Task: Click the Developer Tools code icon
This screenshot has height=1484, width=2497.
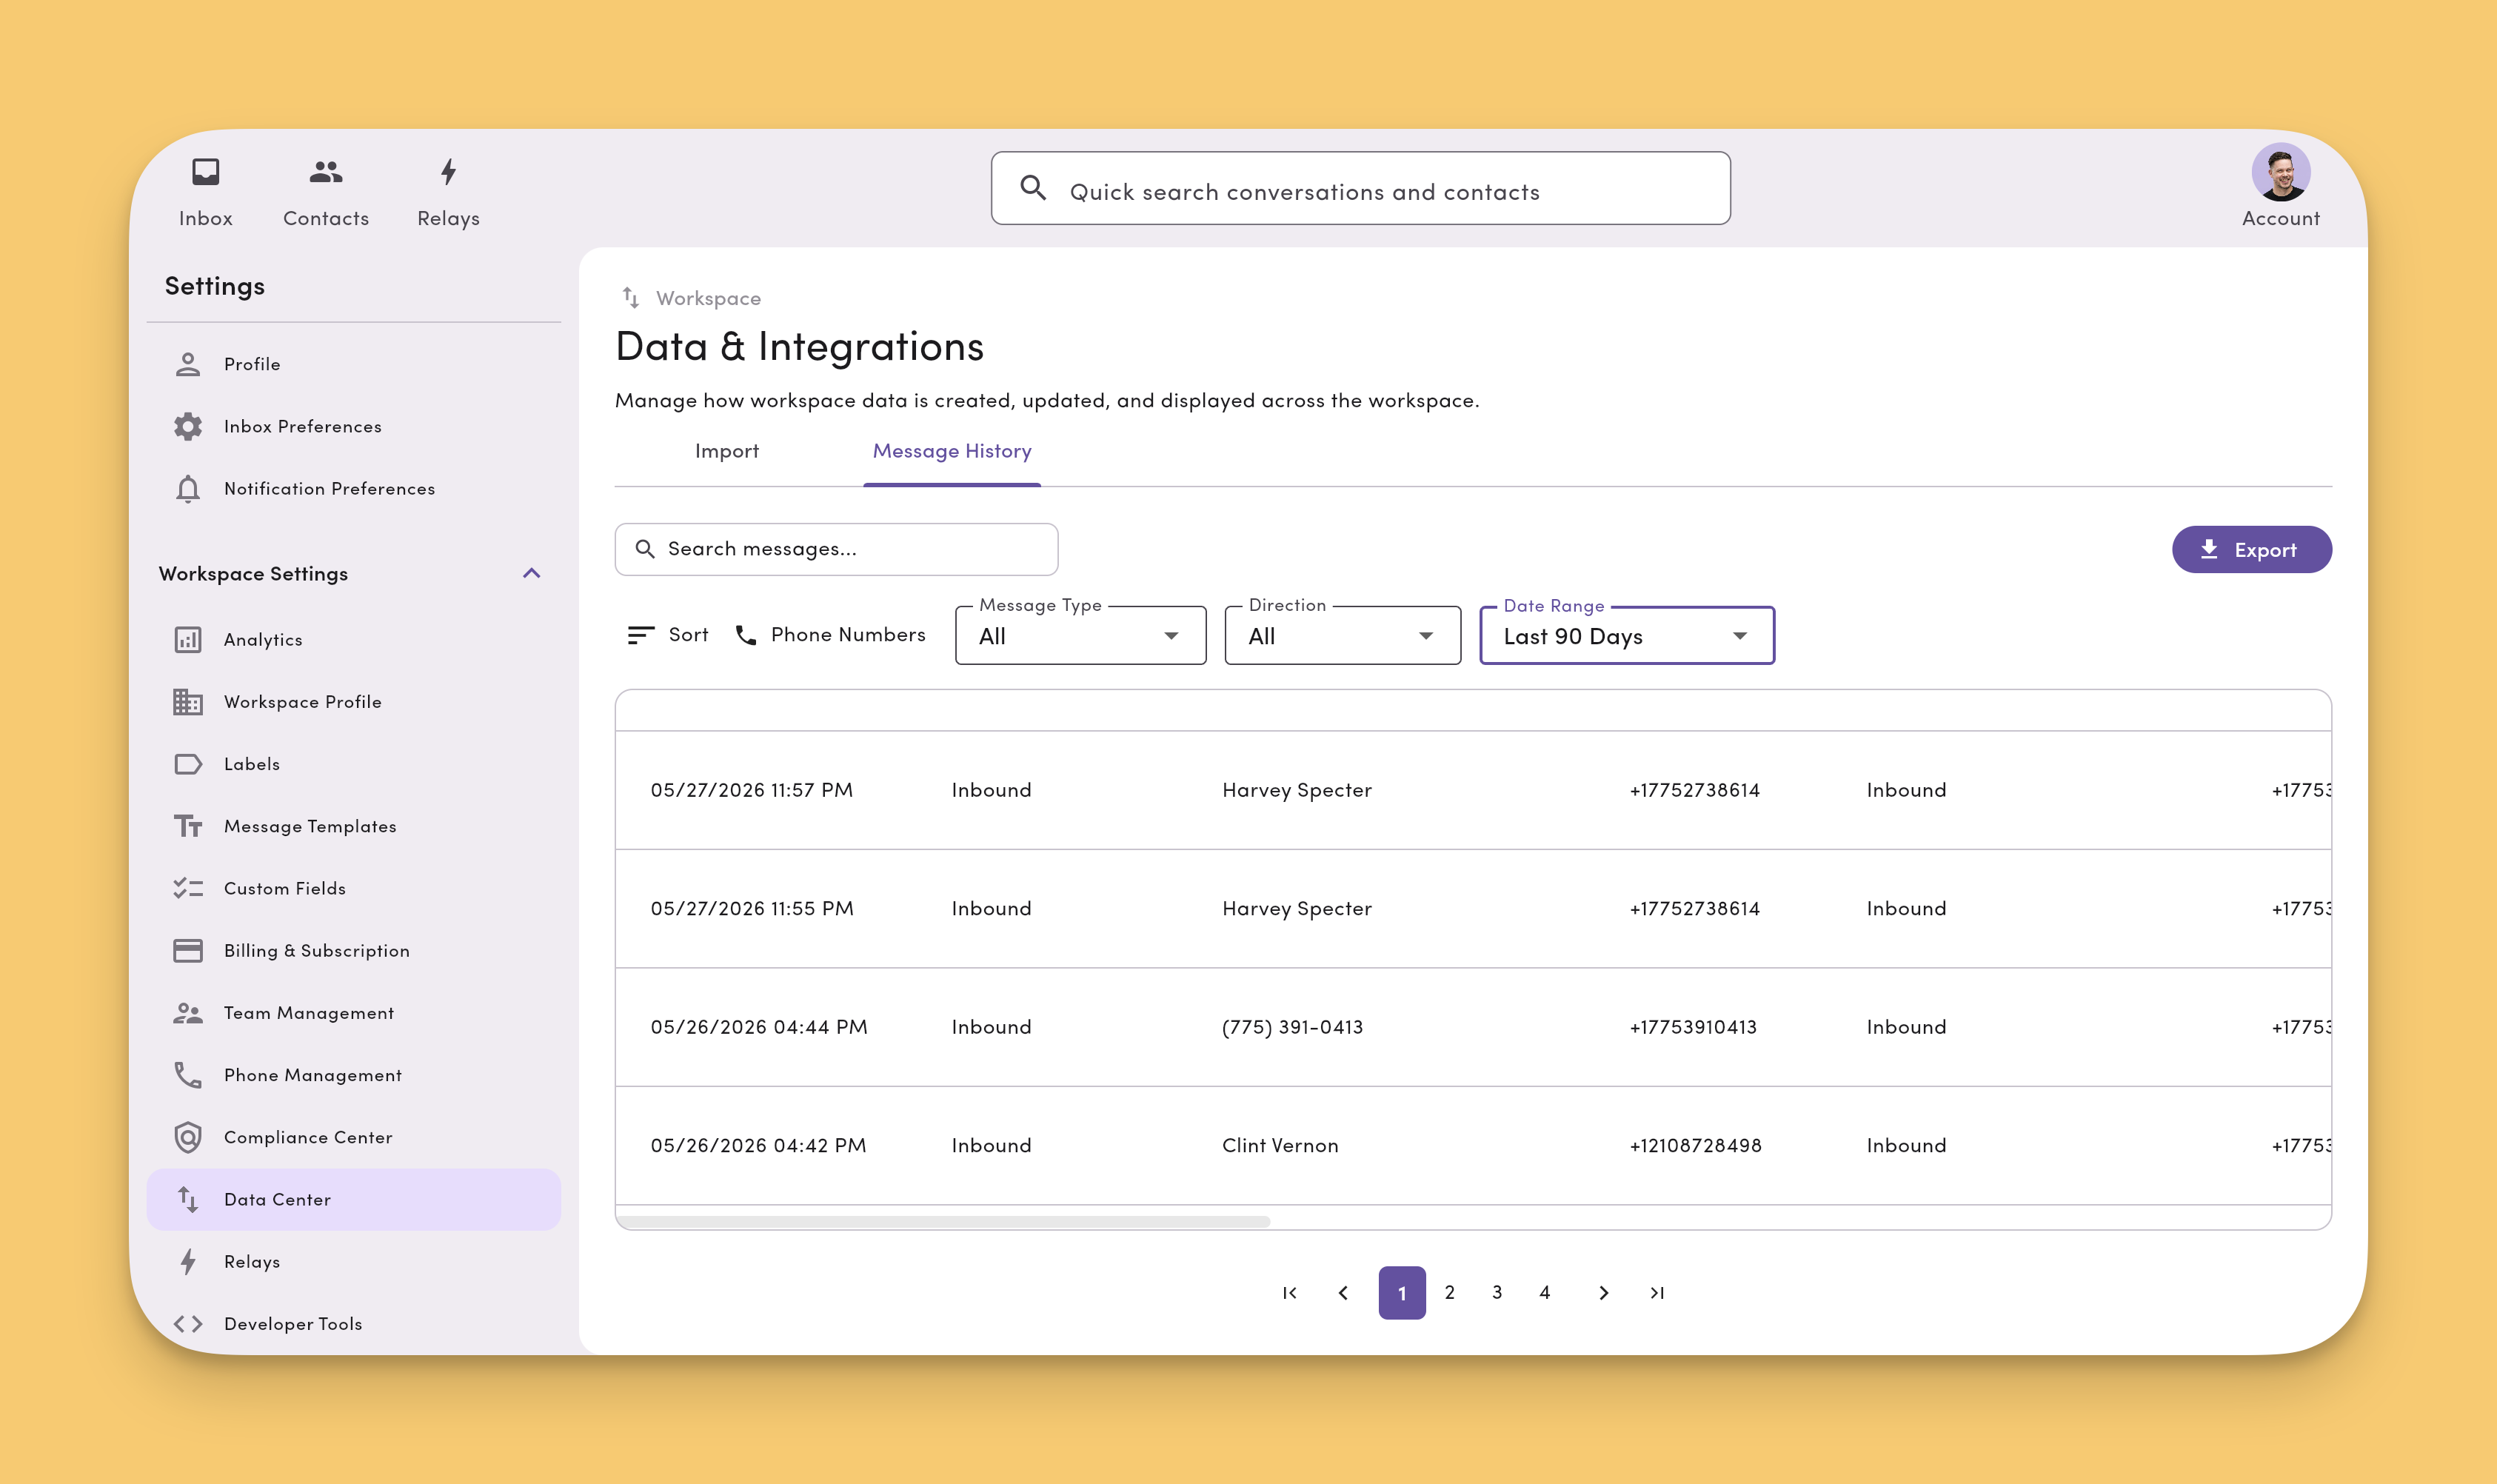Action: tap(188, 1324)
